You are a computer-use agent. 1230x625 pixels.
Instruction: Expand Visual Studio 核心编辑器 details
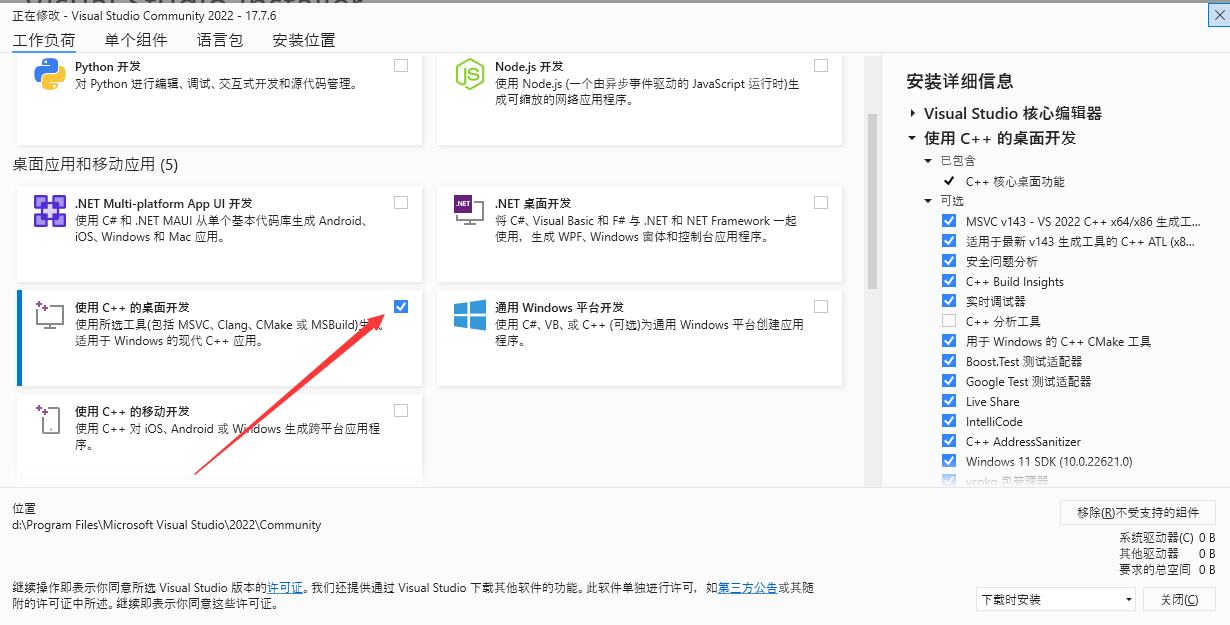[913, 114]
